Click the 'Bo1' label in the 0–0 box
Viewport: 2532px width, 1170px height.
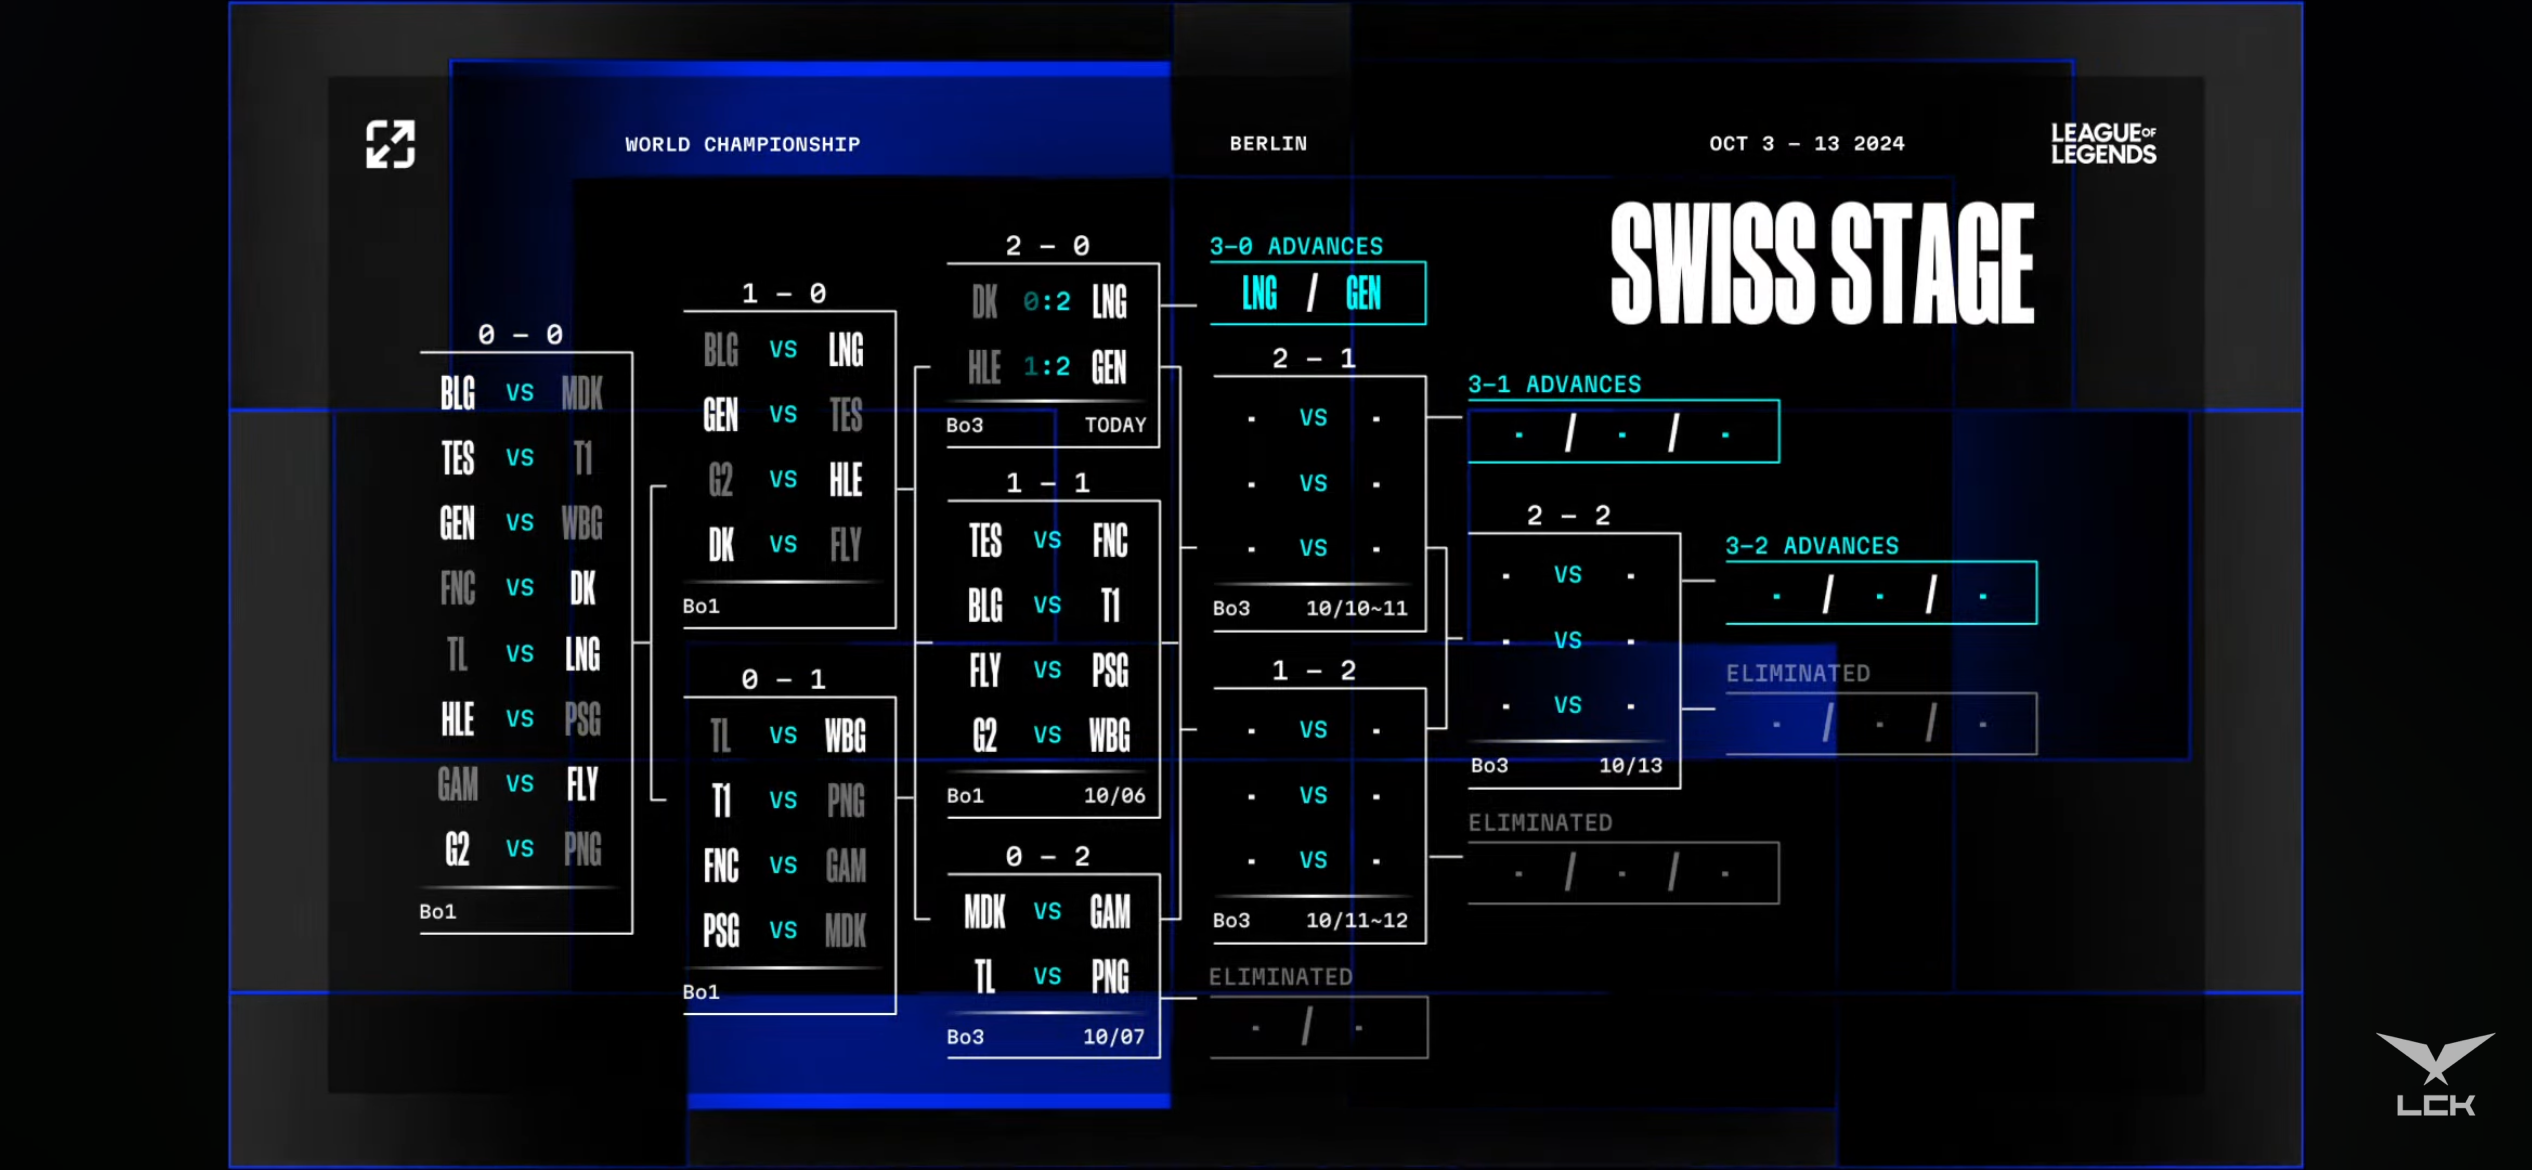[x=438, y=912]
